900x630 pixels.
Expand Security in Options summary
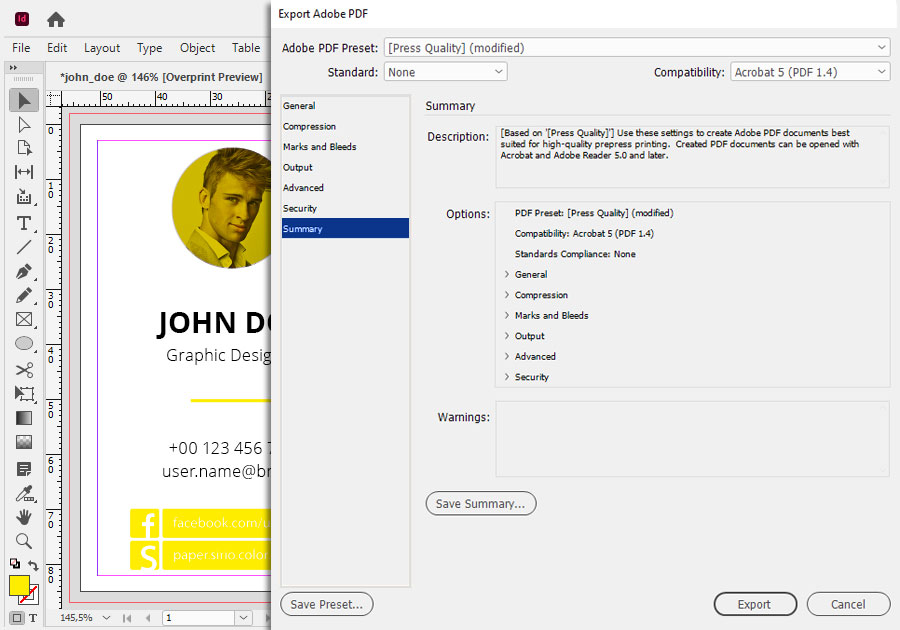[x=507, y=377]
